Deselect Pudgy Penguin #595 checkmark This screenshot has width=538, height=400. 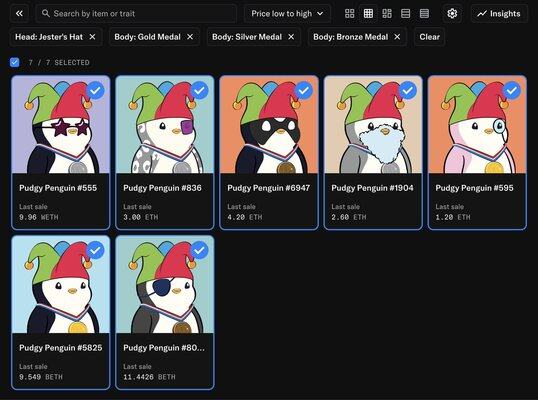(512, 91)
